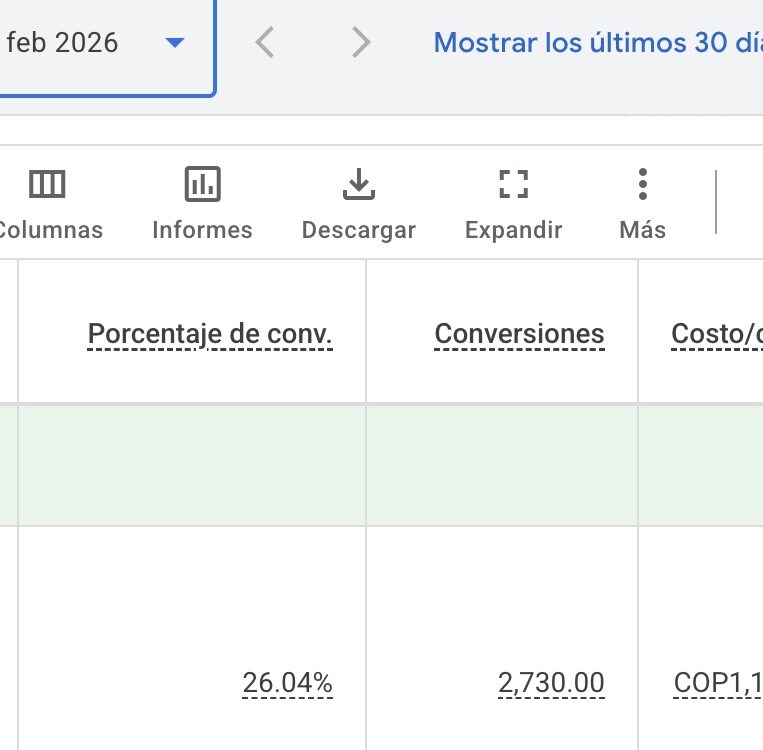763x750 pixels.
Task: Go to the next date period arrow
Action: click(361, 42)
